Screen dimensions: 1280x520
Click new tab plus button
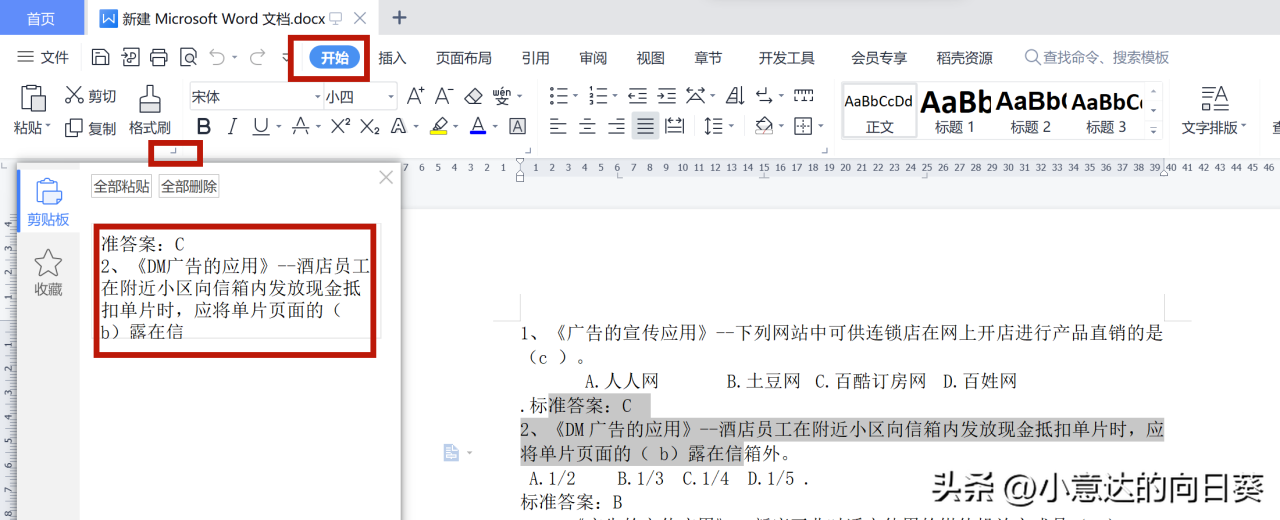coord(399,18)
